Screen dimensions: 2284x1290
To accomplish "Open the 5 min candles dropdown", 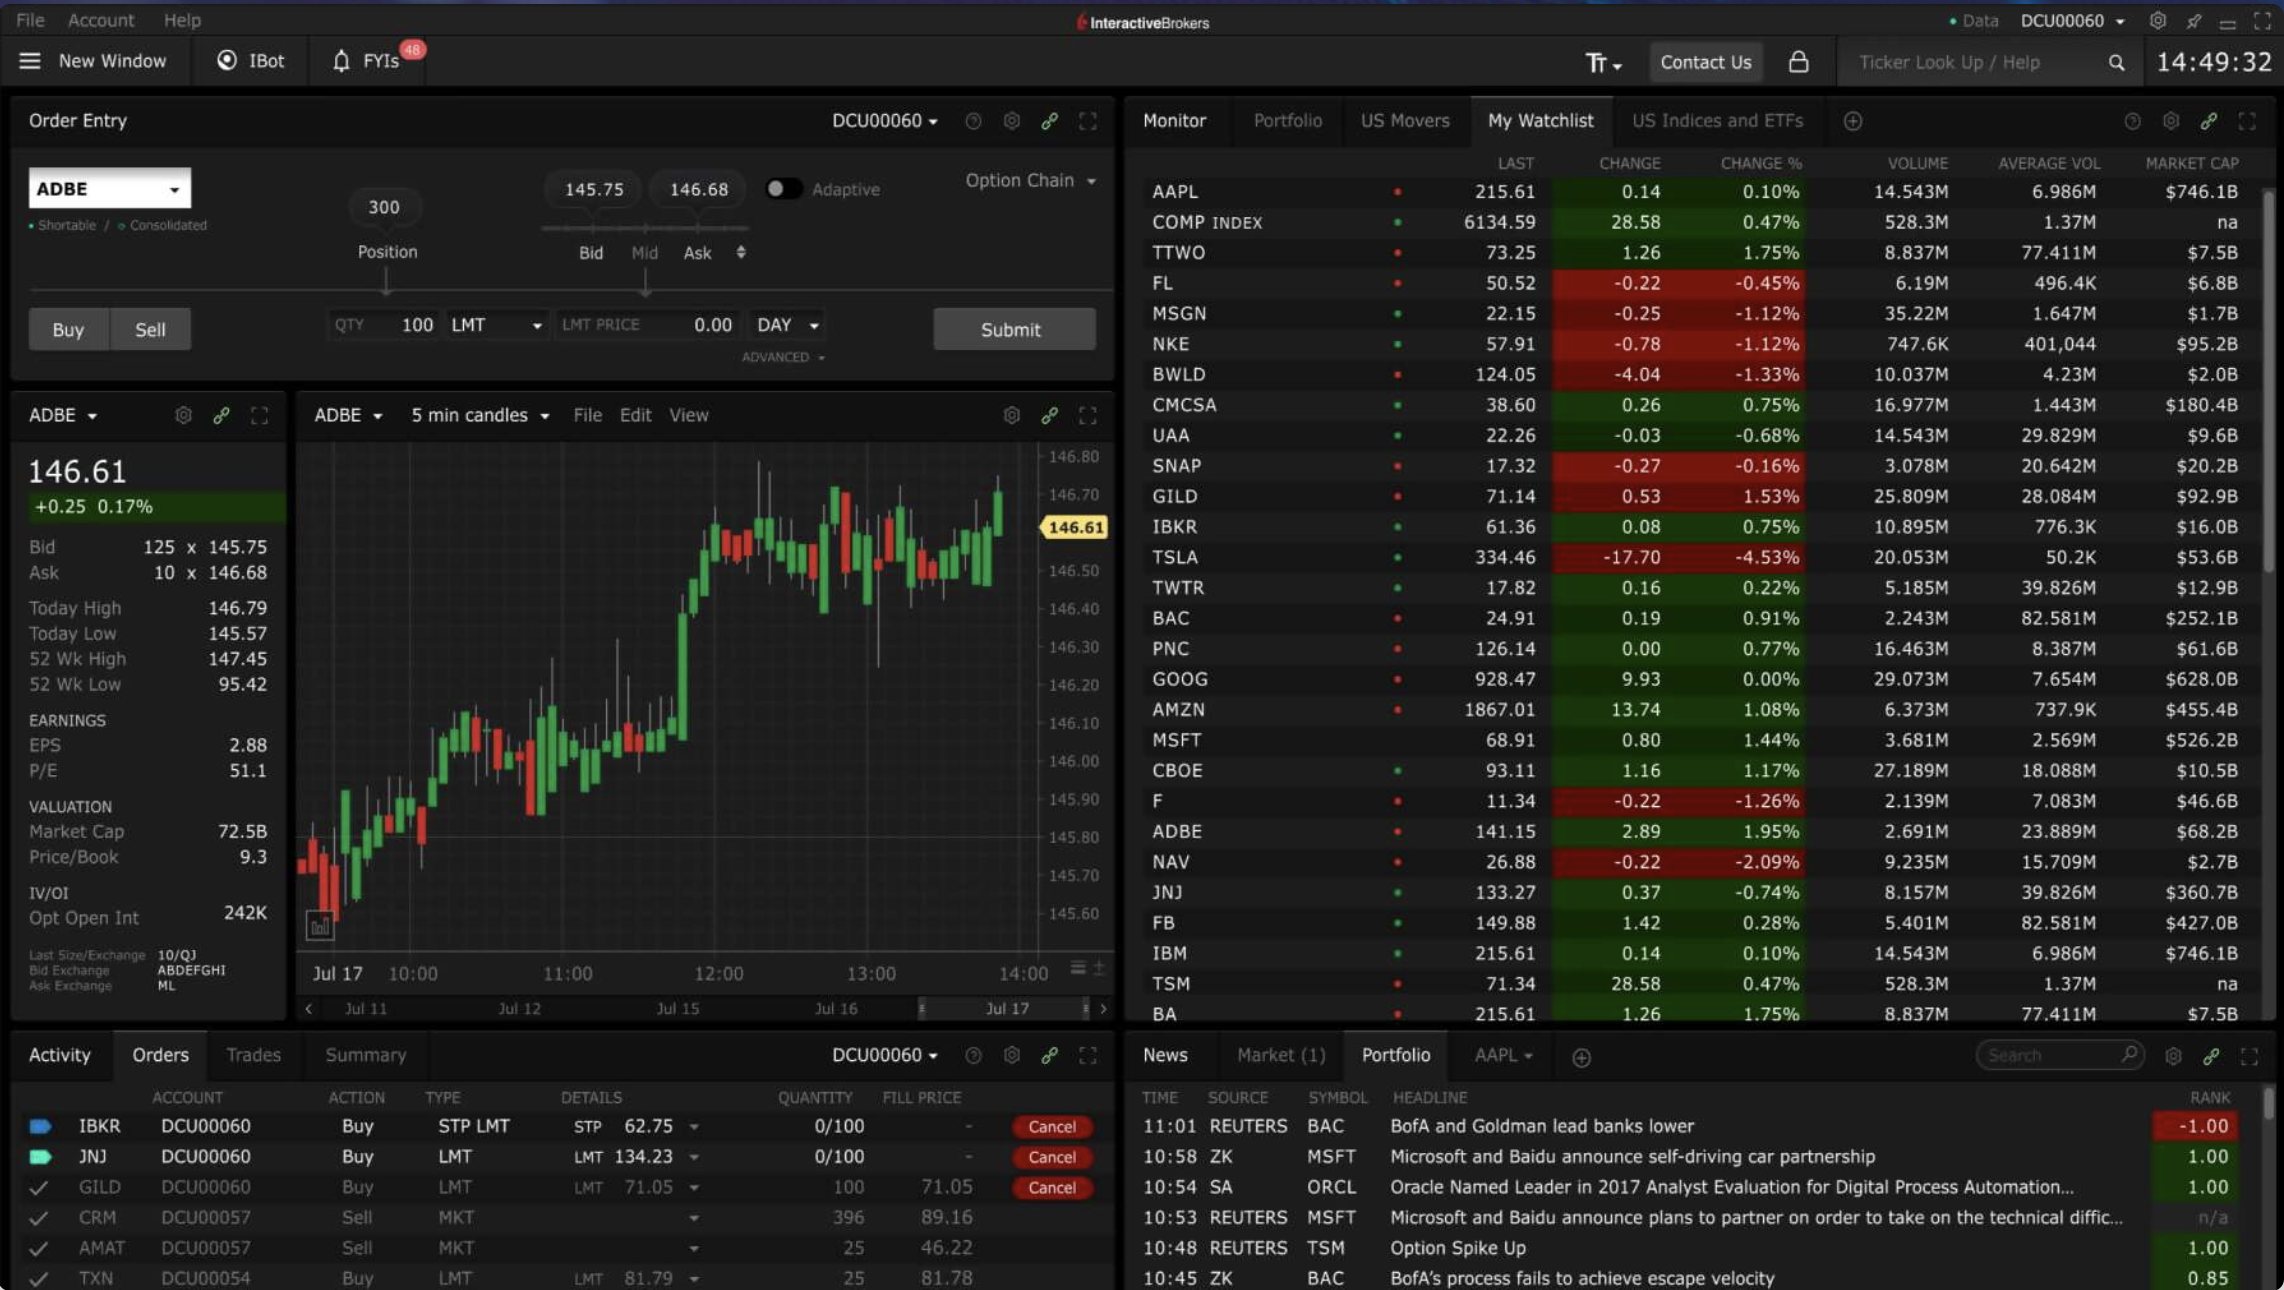I will (x=480, y=415).
